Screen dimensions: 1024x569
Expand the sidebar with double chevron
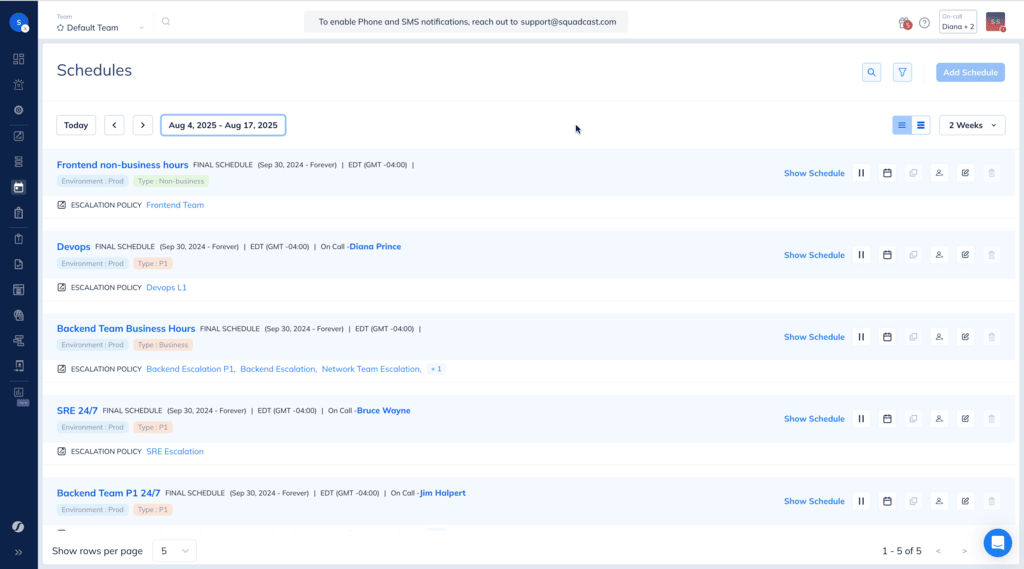point(19,553)
